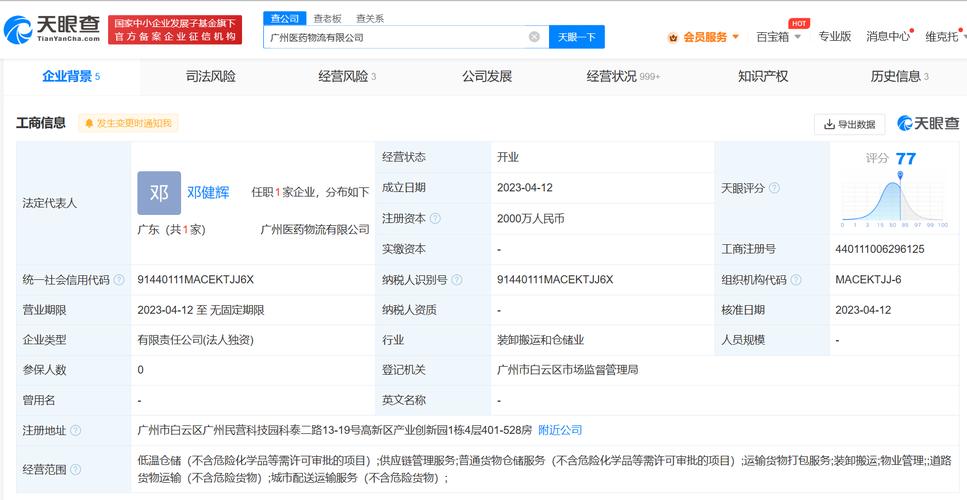This screenshot has height=500, width=967.
Task: Switch to the 经营状况 tab
Action: [623, 76]
